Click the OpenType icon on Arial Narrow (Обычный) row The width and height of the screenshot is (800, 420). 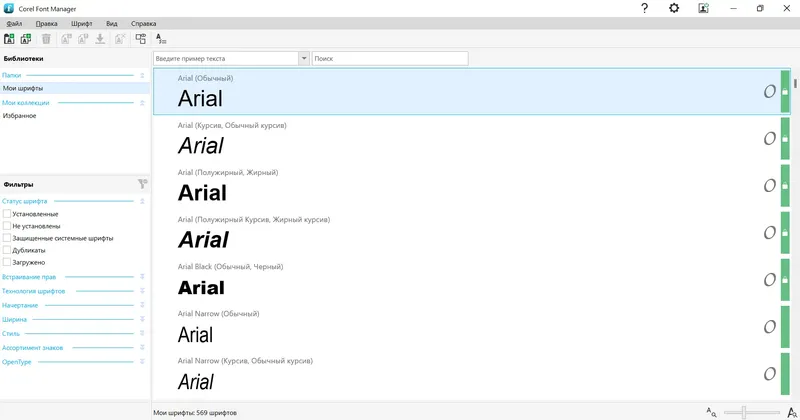click(769, 327)
